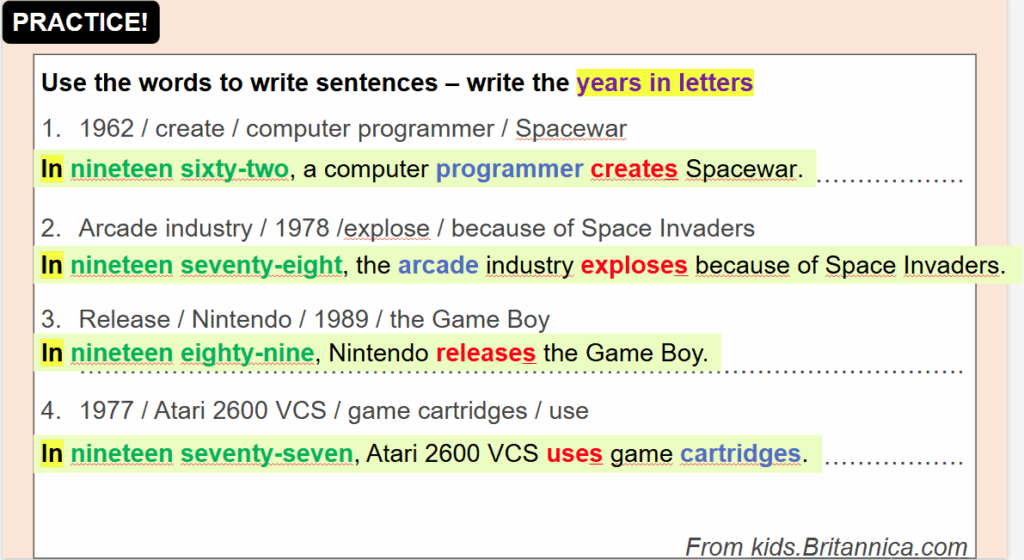Click the underlined word 'explose' in prompt 2
Screen dimensions: 1024x560
point(387,228)
